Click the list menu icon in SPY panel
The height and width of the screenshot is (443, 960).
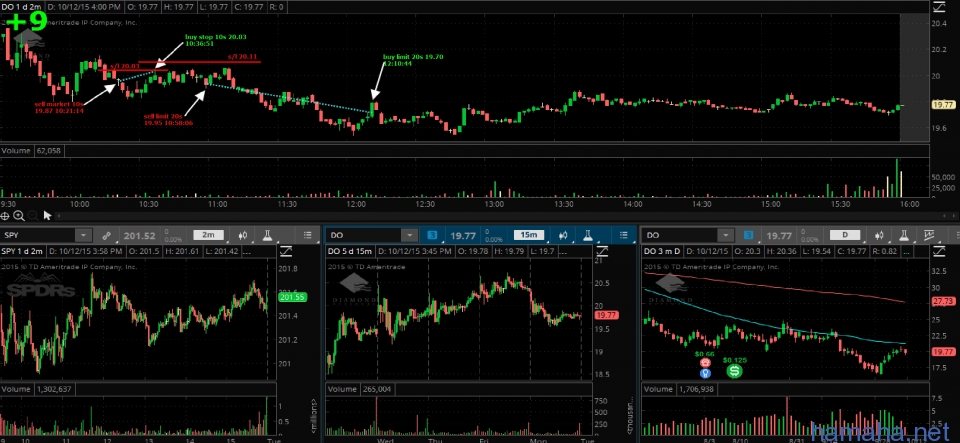pyautogui.click(x=308, y=235)
